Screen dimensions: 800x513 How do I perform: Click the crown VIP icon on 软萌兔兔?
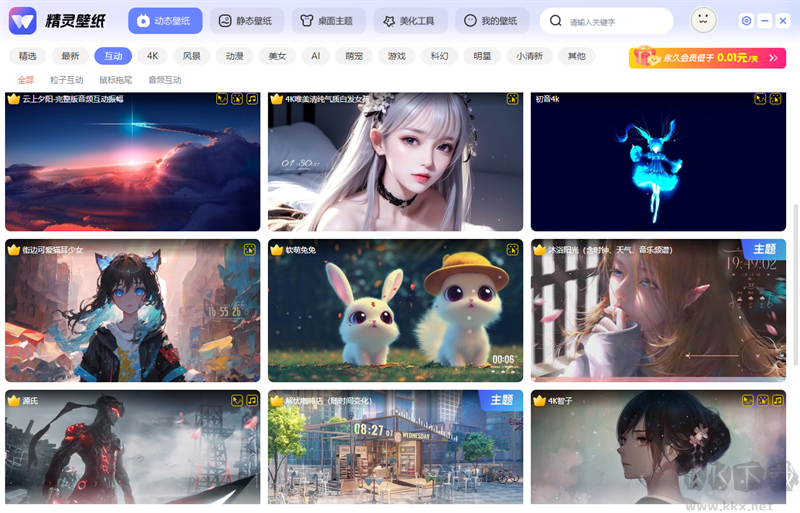point(277,249)
